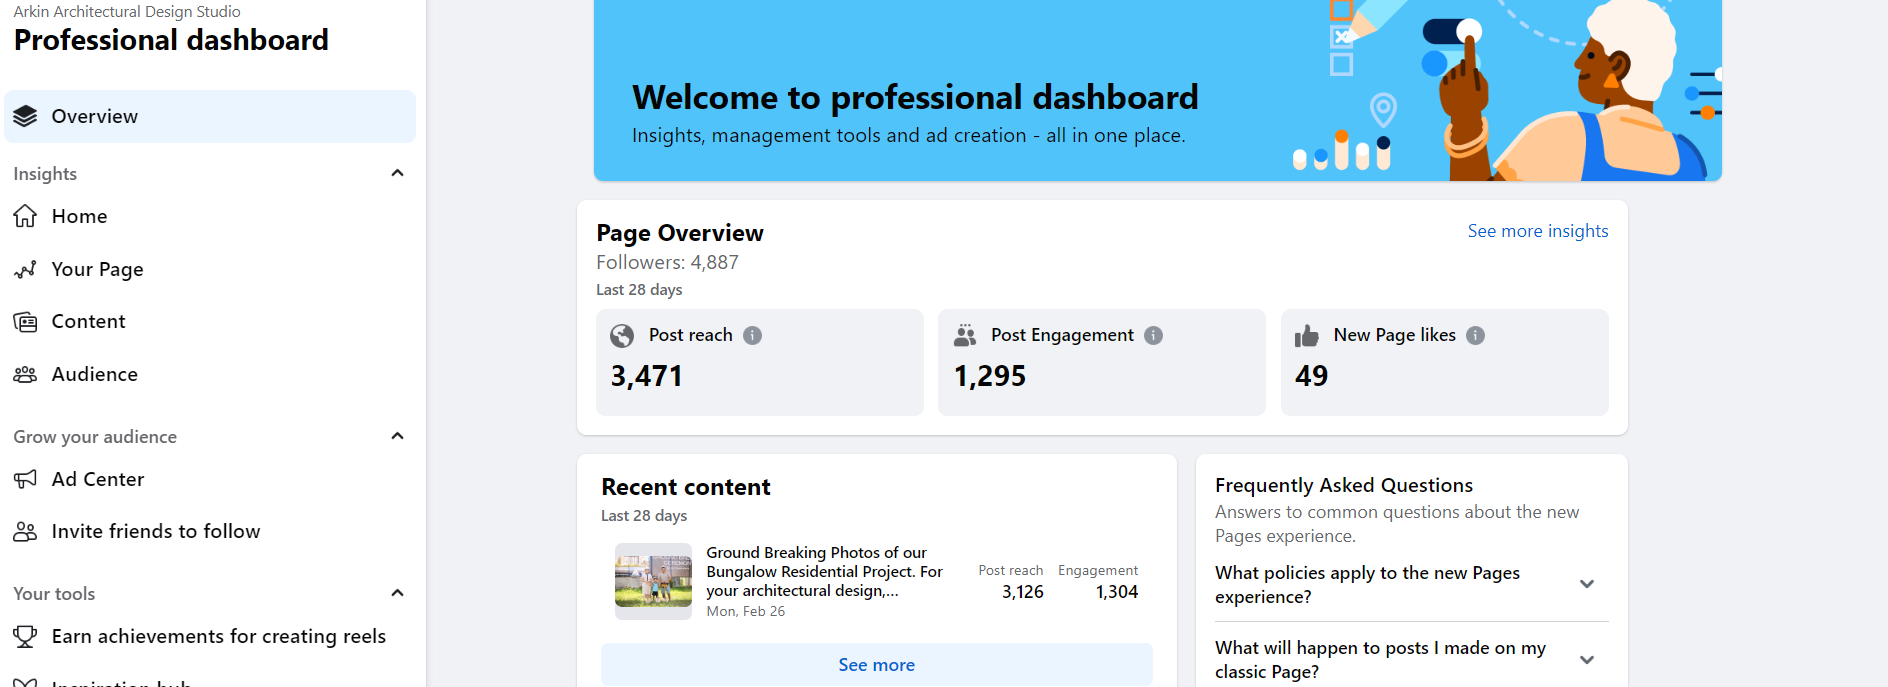
Task: Open the Ground Breaking Photos post thumbnail
Action: (653, 581)
